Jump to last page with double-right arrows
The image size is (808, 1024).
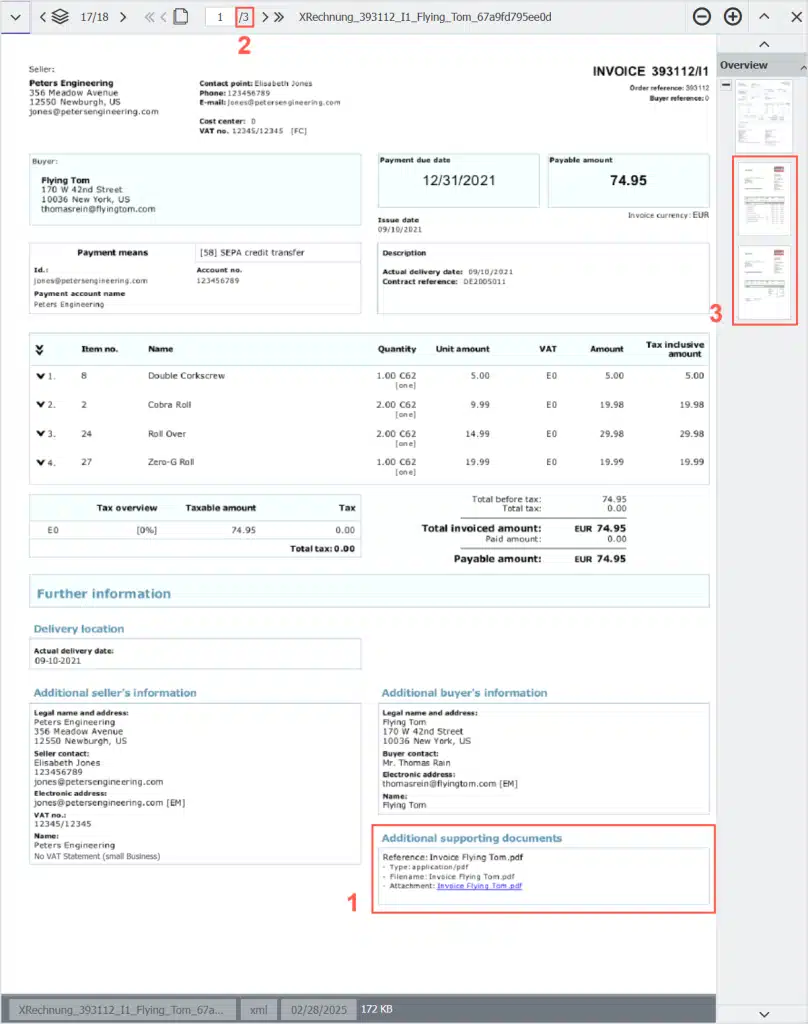(279, 17)
